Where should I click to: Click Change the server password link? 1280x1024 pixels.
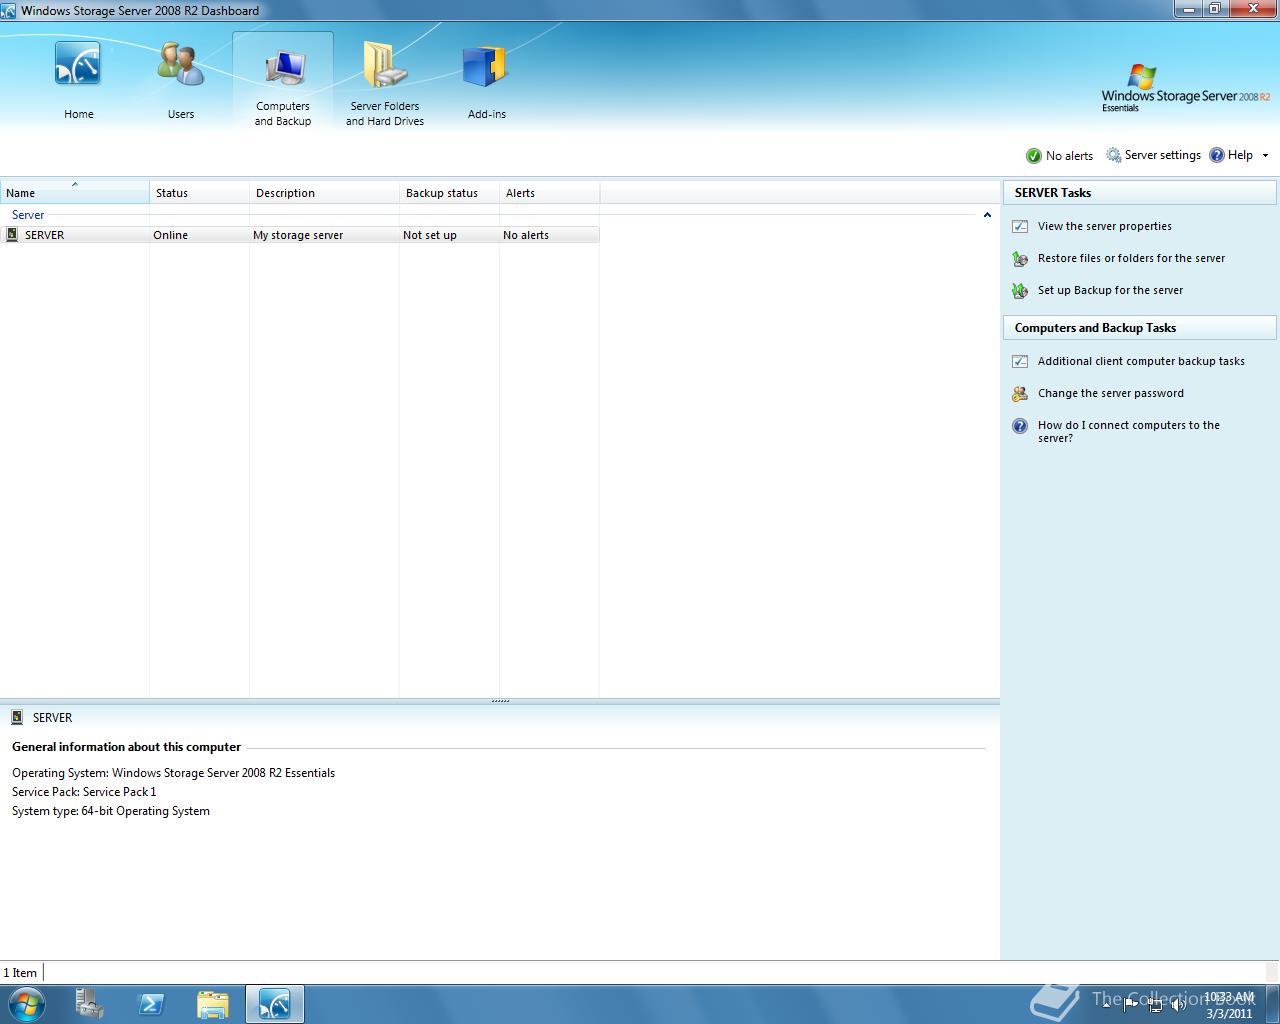[x=1110, y=394]
